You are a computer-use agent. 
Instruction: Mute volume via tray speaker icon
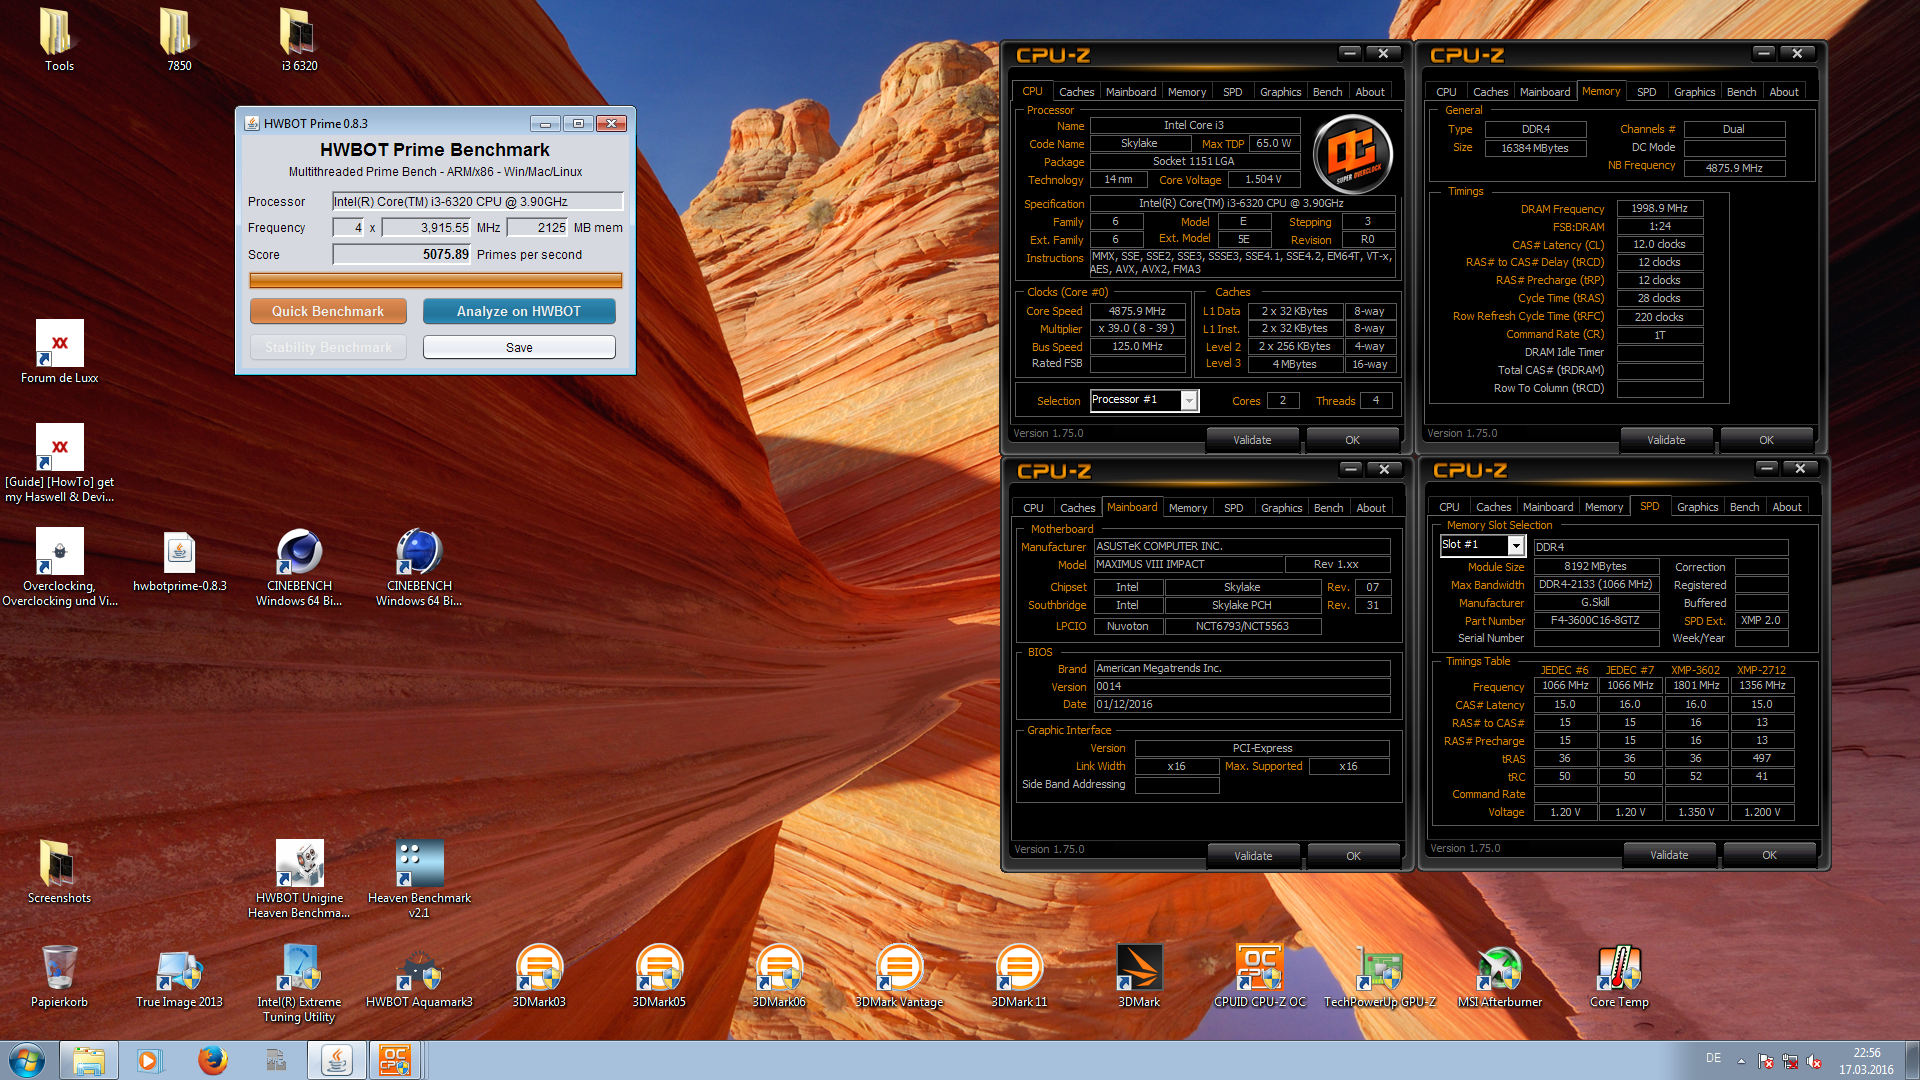coord(1814,1062)
